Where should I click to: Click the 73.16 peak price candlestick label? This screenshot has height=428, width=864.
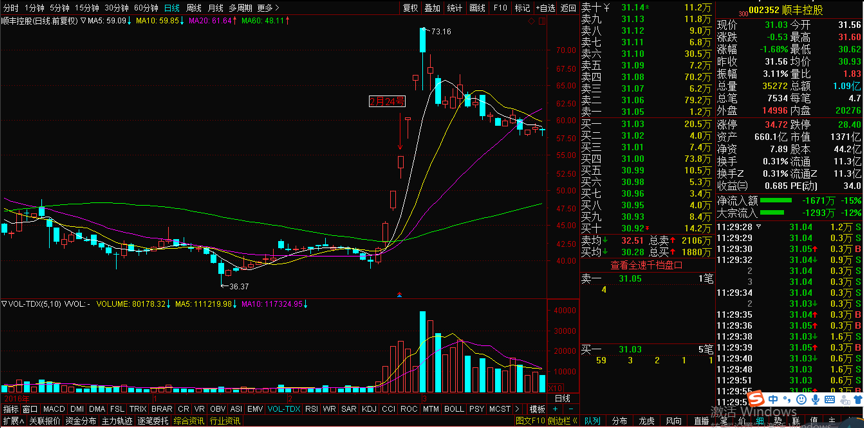(441, 32)
